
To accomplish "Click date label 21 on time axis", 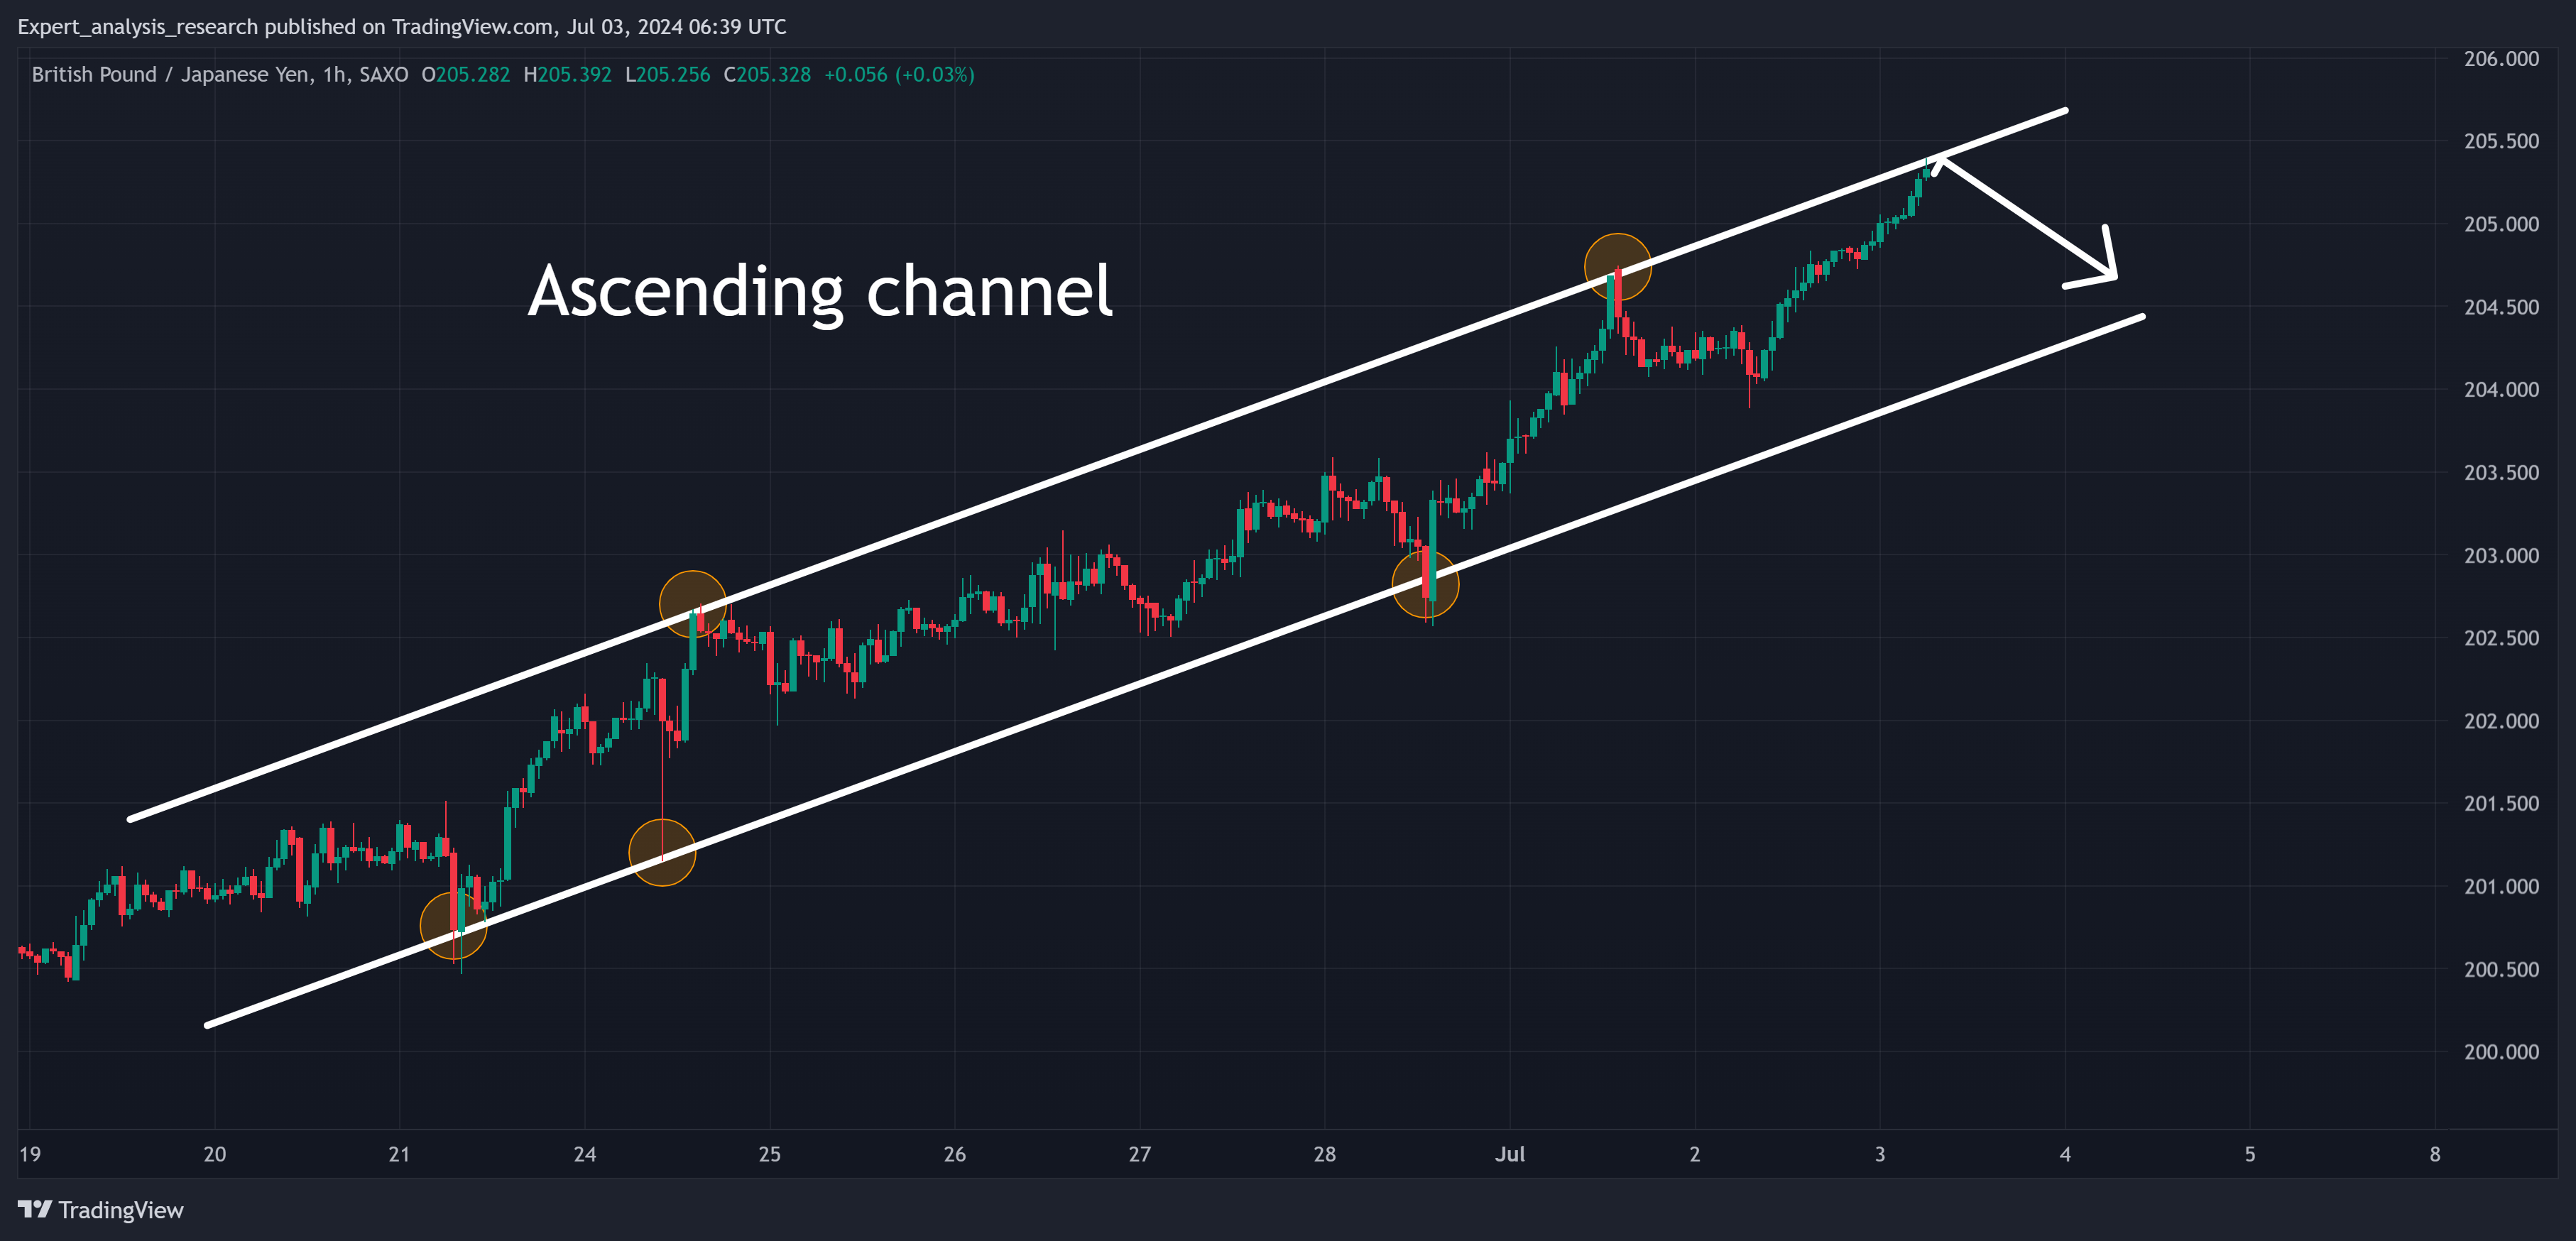I will pyautogui.click(x=399, y=1154).
